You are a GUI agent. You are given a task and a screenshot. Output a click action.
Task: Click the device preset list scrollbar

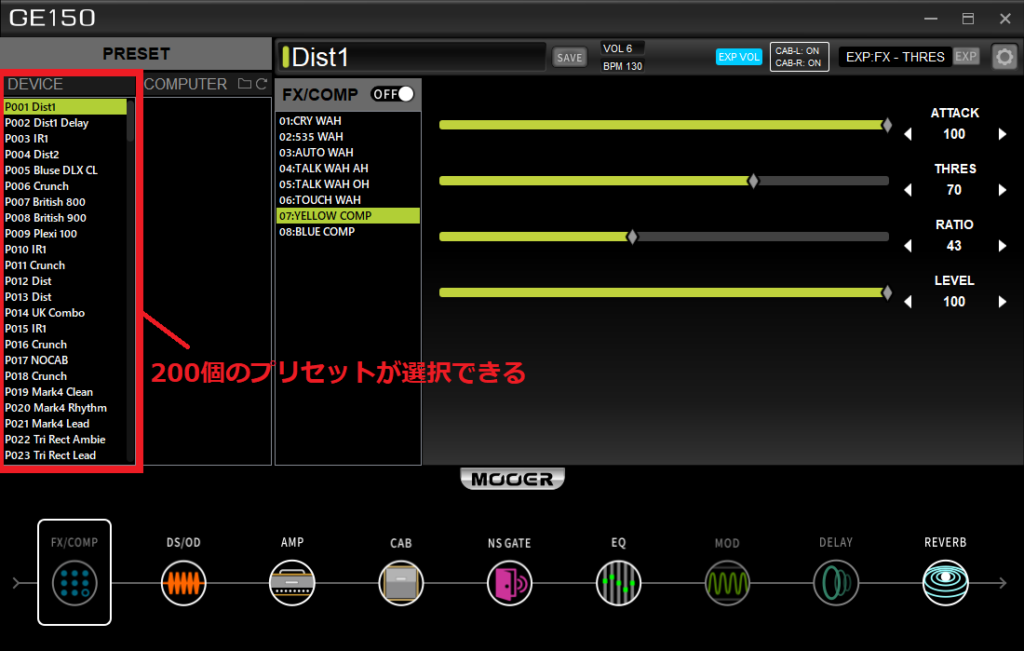131,121
